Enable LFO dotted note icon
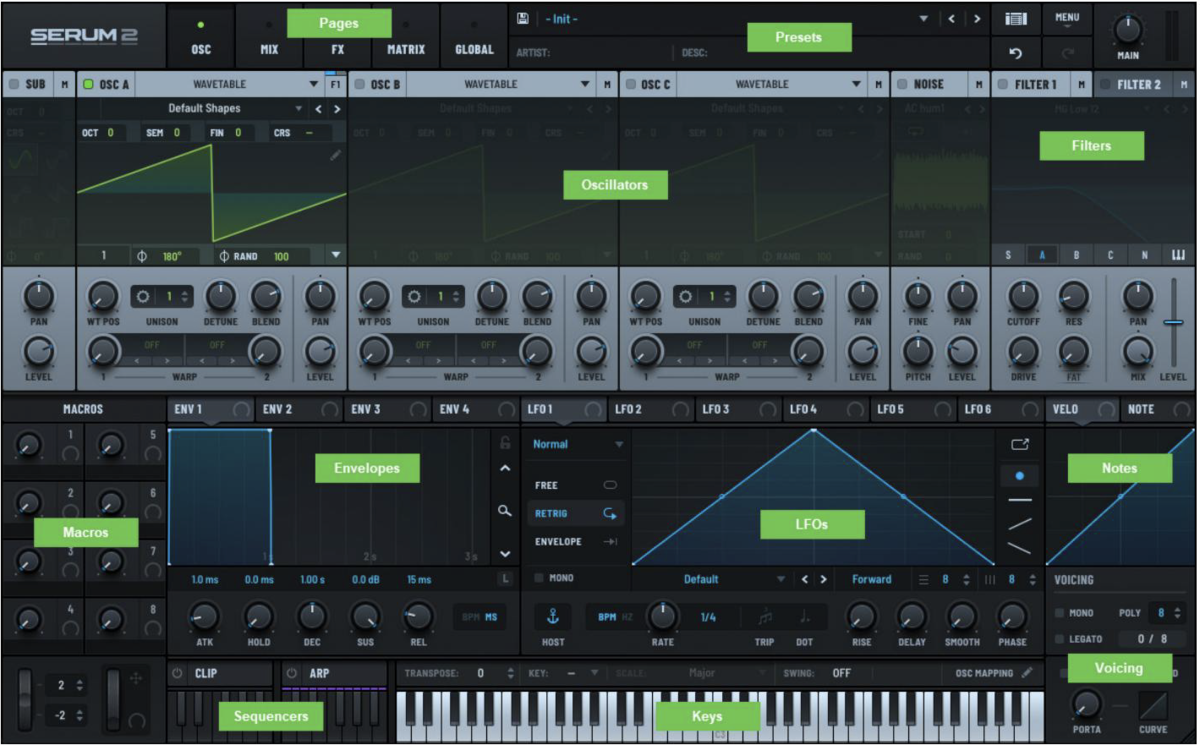The width and height of the screenshot is (1200, 745). click(x=804, y=617)
